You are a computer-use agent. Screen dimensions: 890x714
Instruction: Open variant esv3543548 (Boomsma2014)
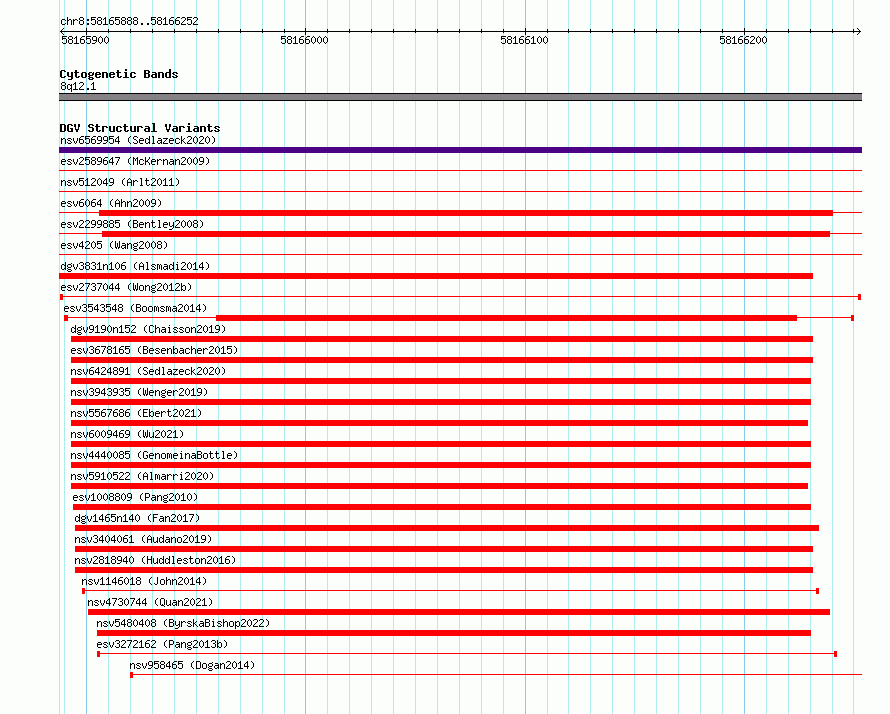coord(135,308)
